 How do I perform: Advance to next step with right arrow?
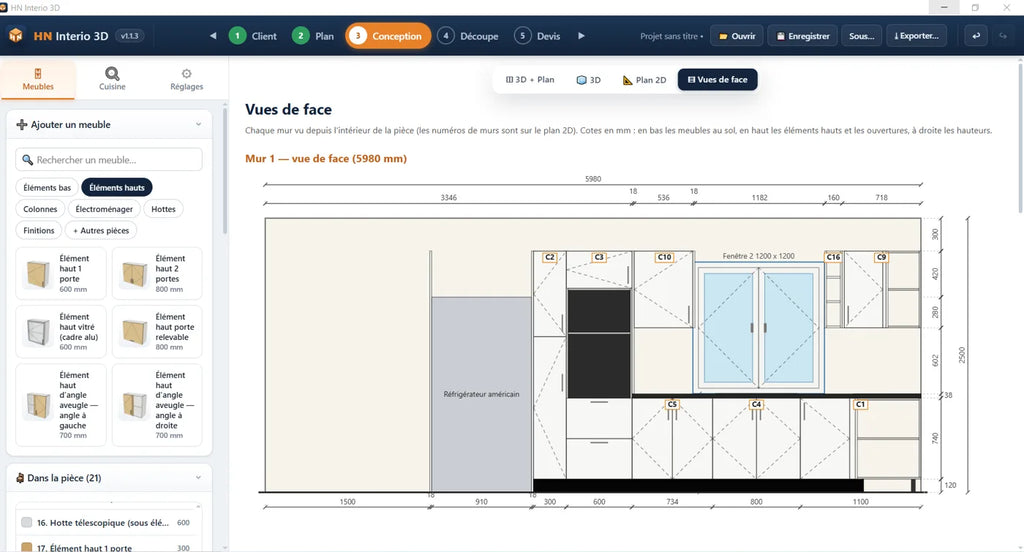581,36
